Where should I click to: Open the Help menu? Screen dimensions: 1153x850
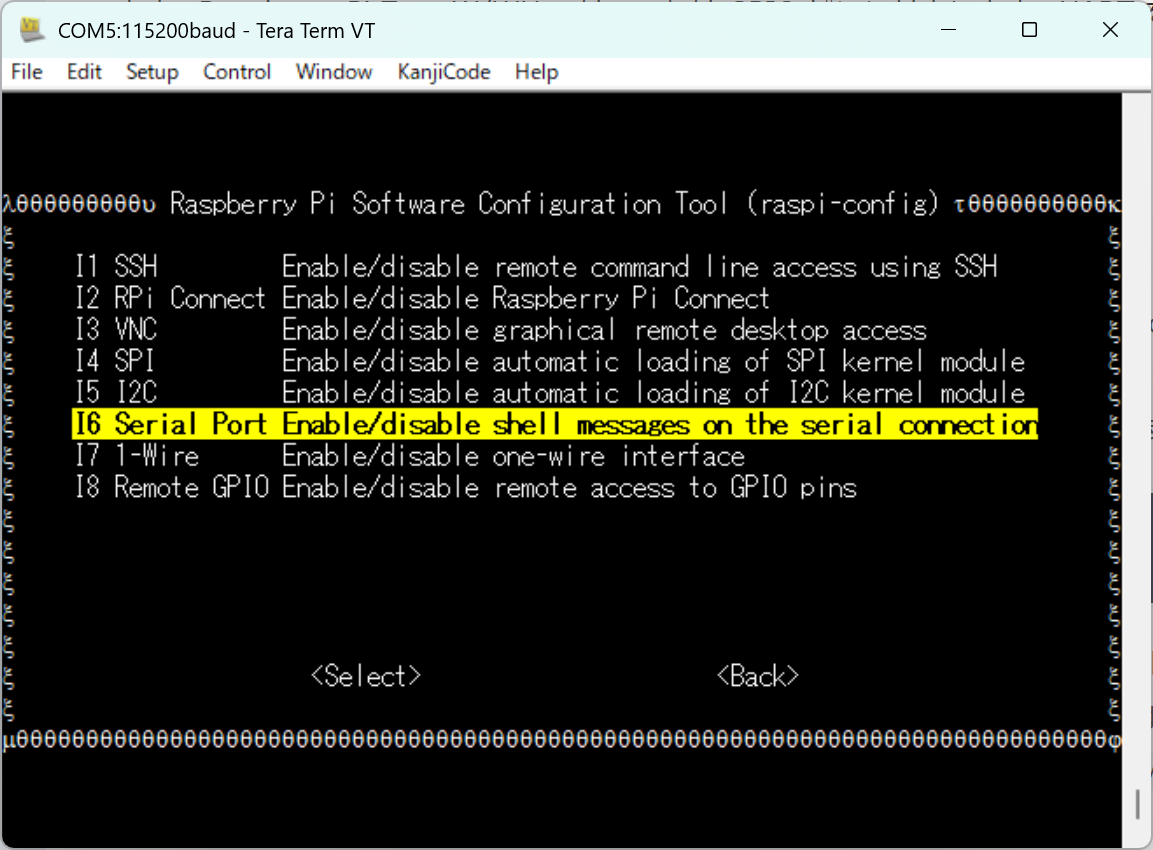[536, 72]
